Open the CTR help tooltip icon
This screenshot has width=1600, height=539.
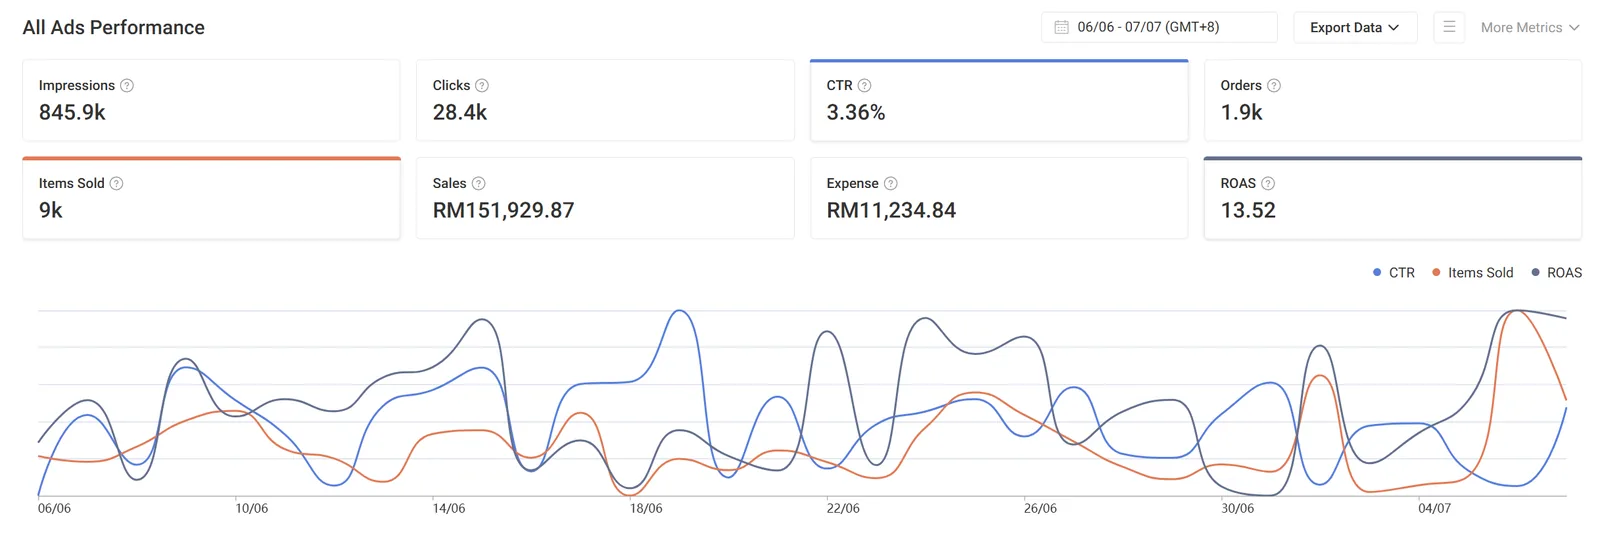865,86
